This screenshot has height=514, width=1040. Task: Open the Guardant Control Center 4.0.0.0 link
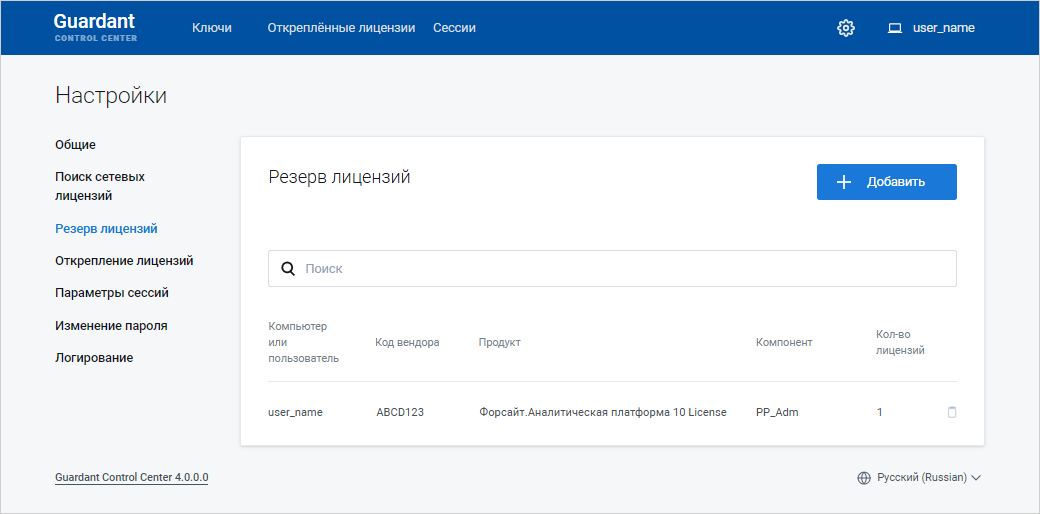[132, 478]
